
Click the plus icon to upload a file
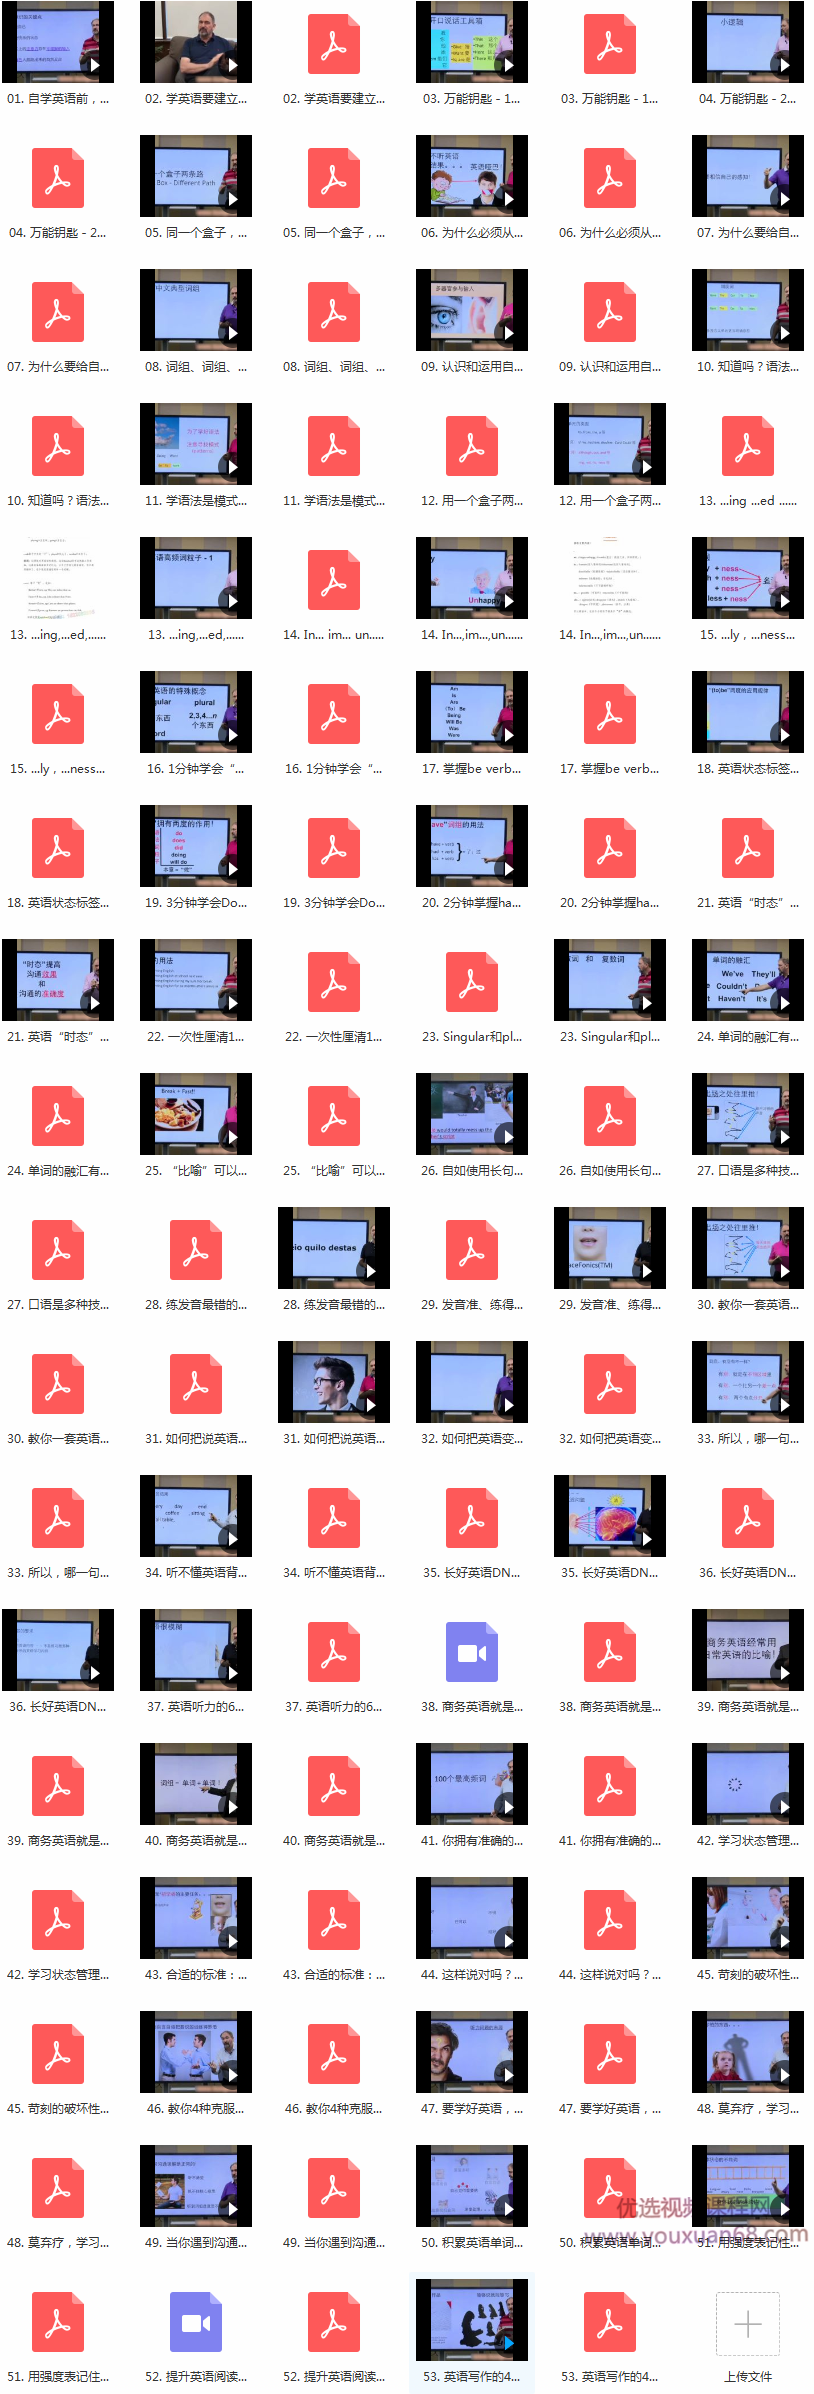tap(747, 2322)
